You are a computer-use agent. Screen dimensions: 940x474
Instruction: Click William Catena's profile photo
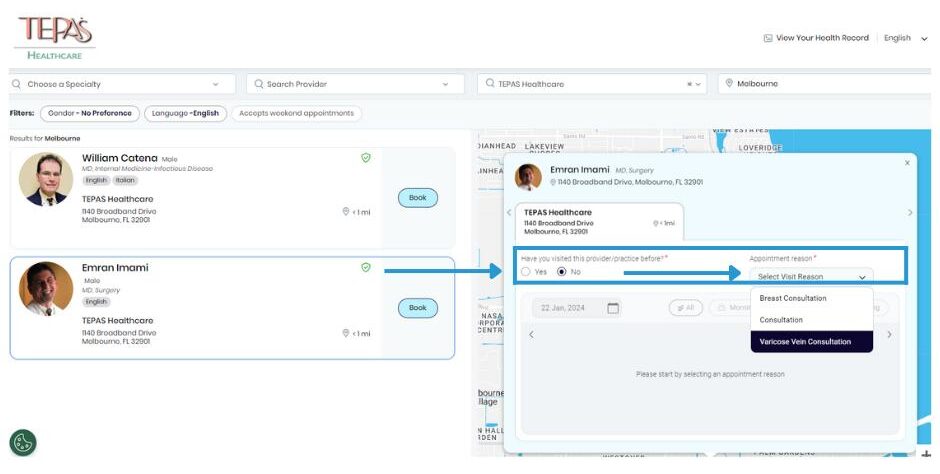[46, 179]
